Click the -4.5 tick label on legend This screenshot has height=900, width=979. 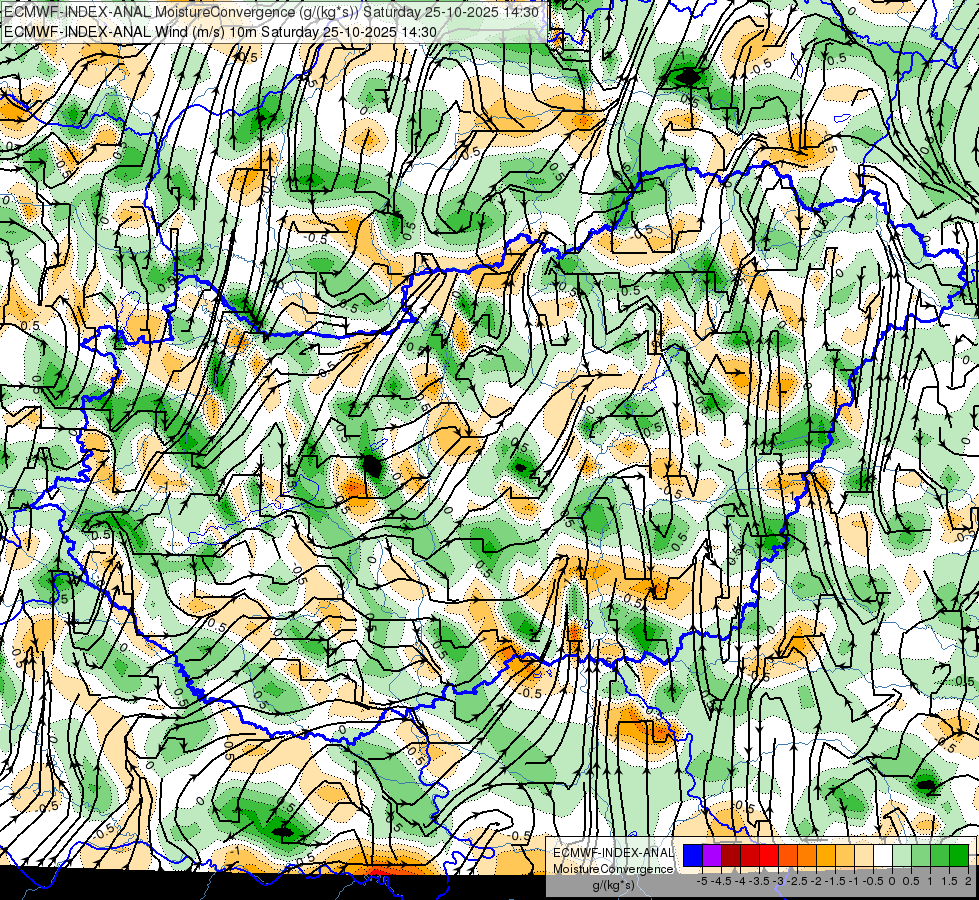coord(721,881)
